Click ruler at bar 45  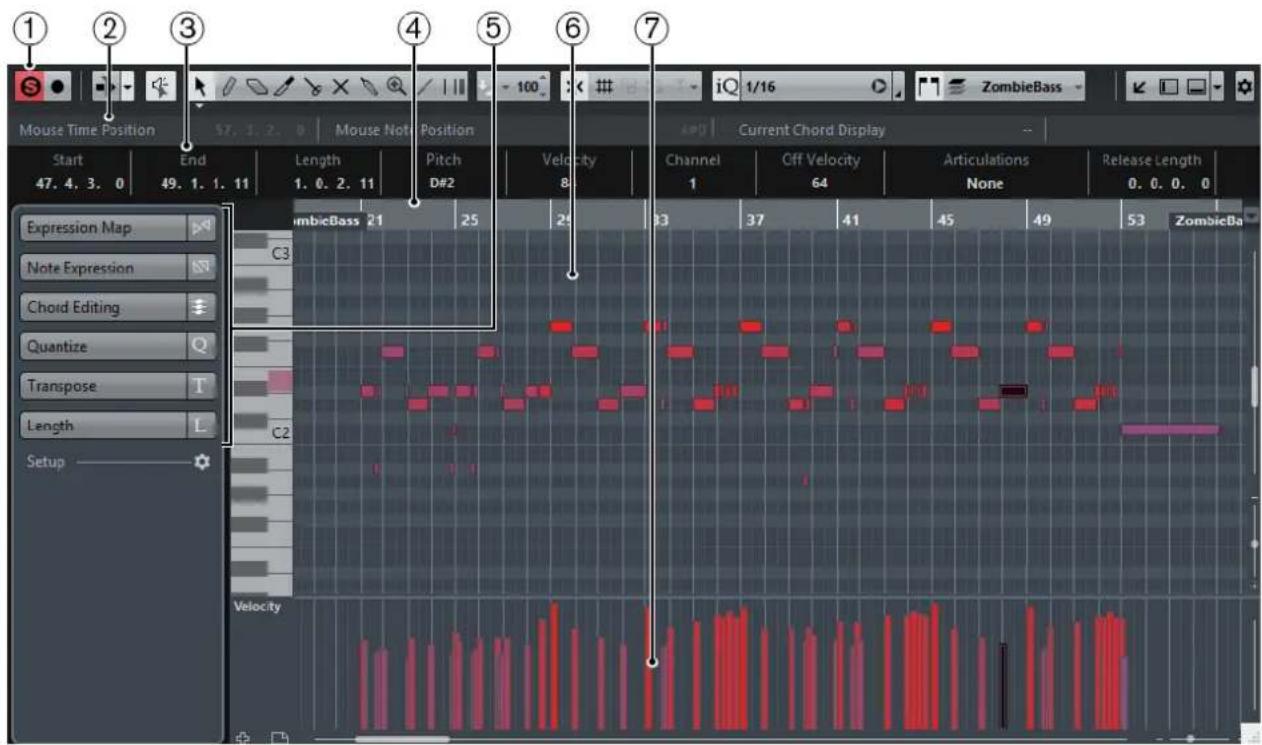pyautogui.click(x=946, y=220)
